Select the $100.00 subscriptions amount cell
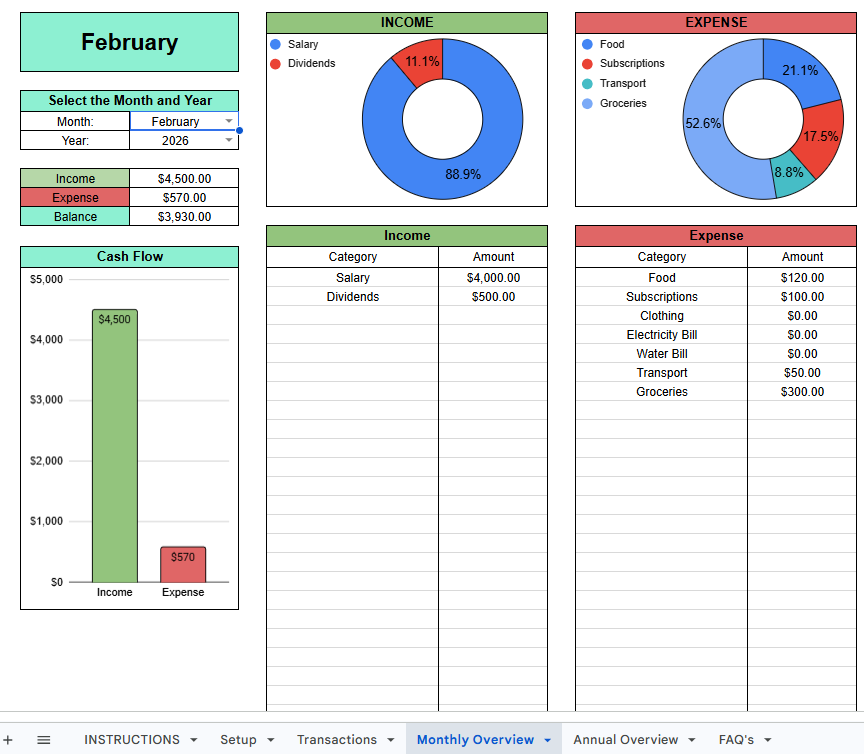 coord(802,297)
